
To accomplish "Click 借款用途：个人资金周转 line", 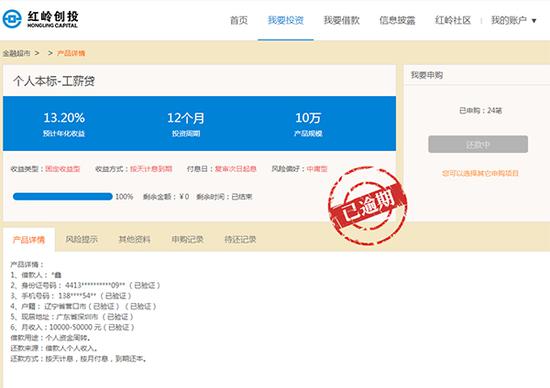I will coord(51,338).
